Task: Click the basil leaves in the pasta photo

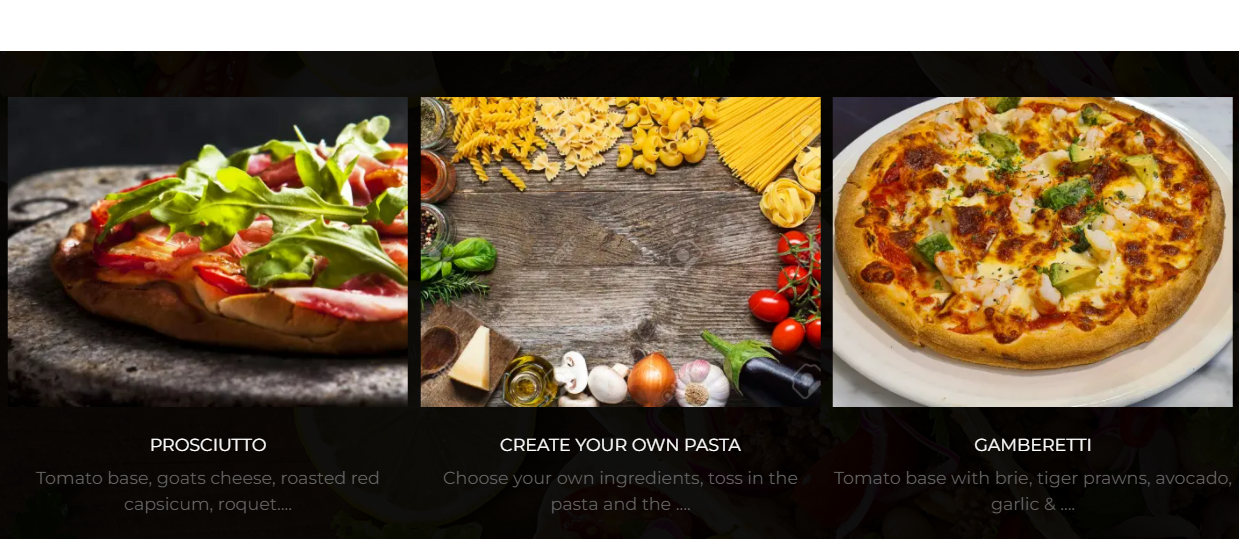Action: (465, 257)
